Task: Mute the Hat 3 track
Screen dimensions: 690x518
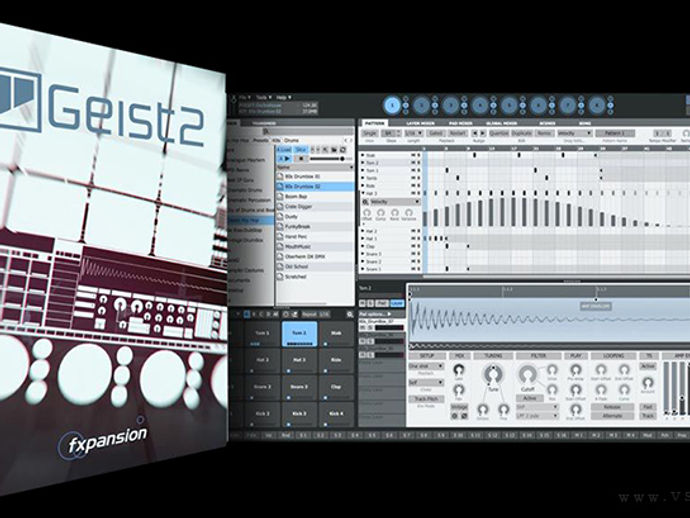Action: pos(413,193)
